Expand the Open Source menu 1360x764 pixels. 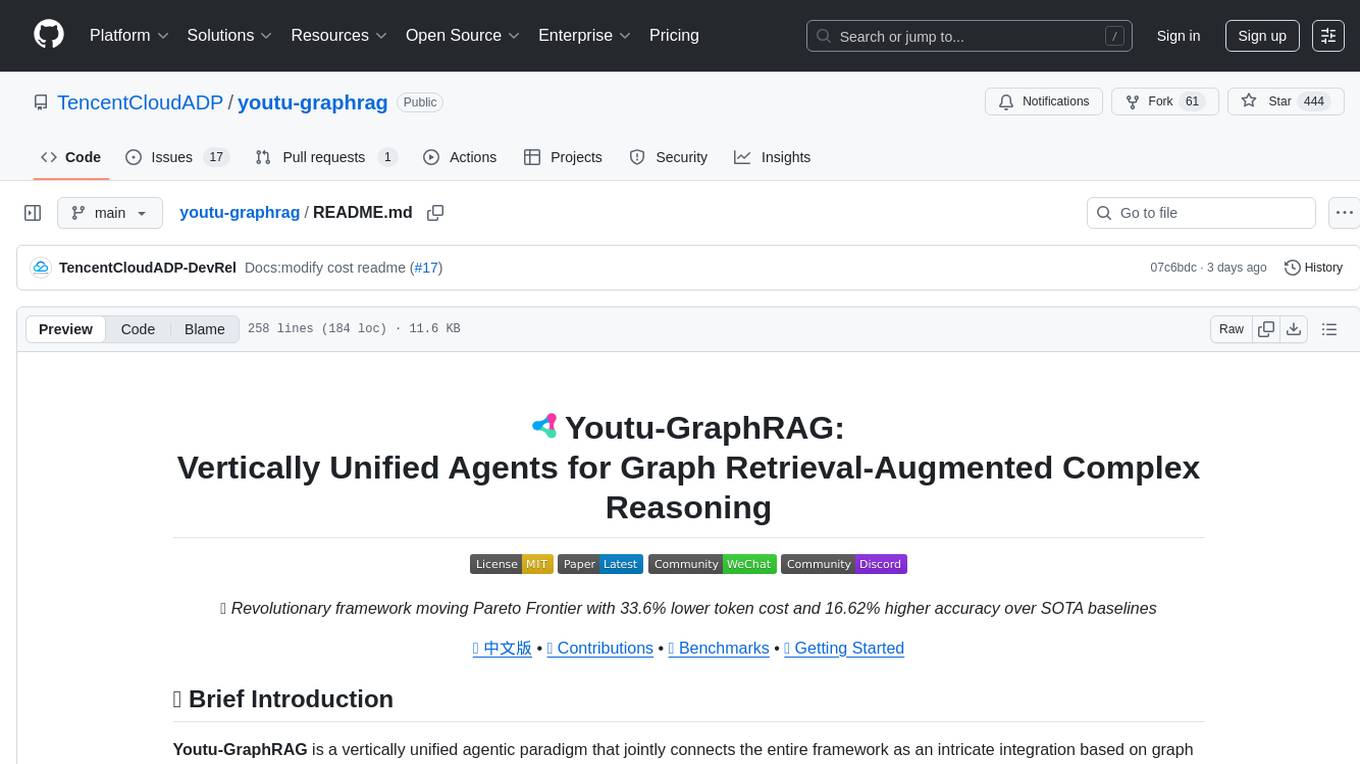click(462, 35)
